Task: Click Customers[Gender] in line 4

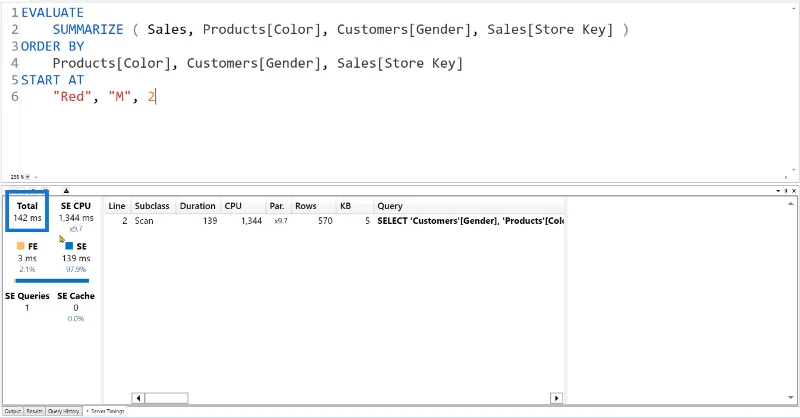Action: click(254, 63)
